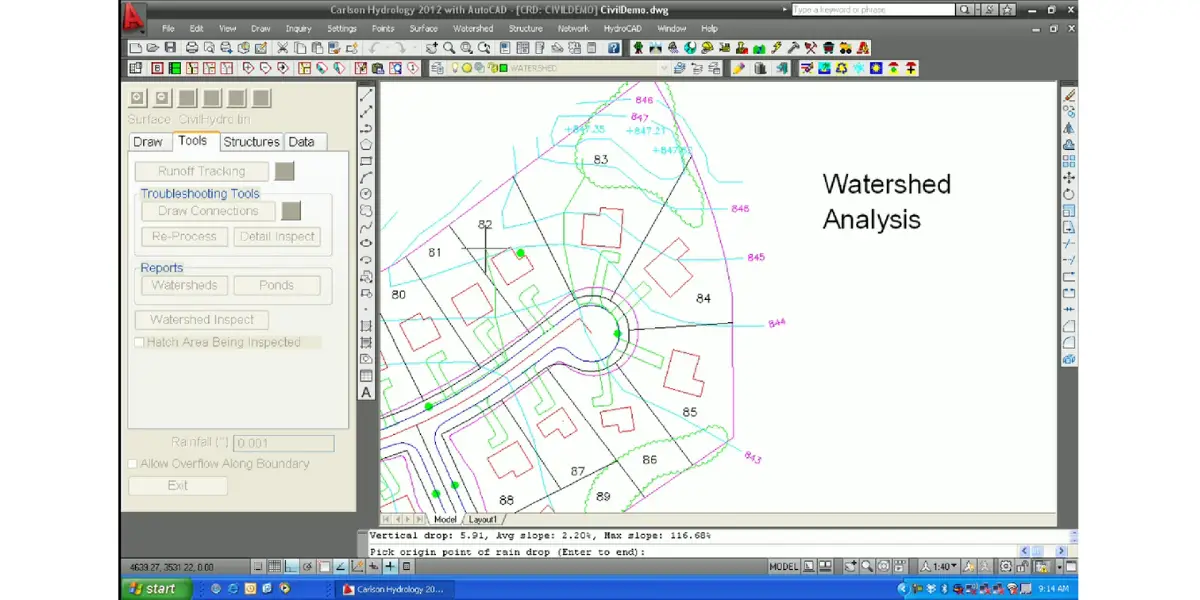Viewport: 1200px width, 600px height.
Task: Click the Layer Properties Manager icon
Action: pyautogui.click(x=437, y=68)
